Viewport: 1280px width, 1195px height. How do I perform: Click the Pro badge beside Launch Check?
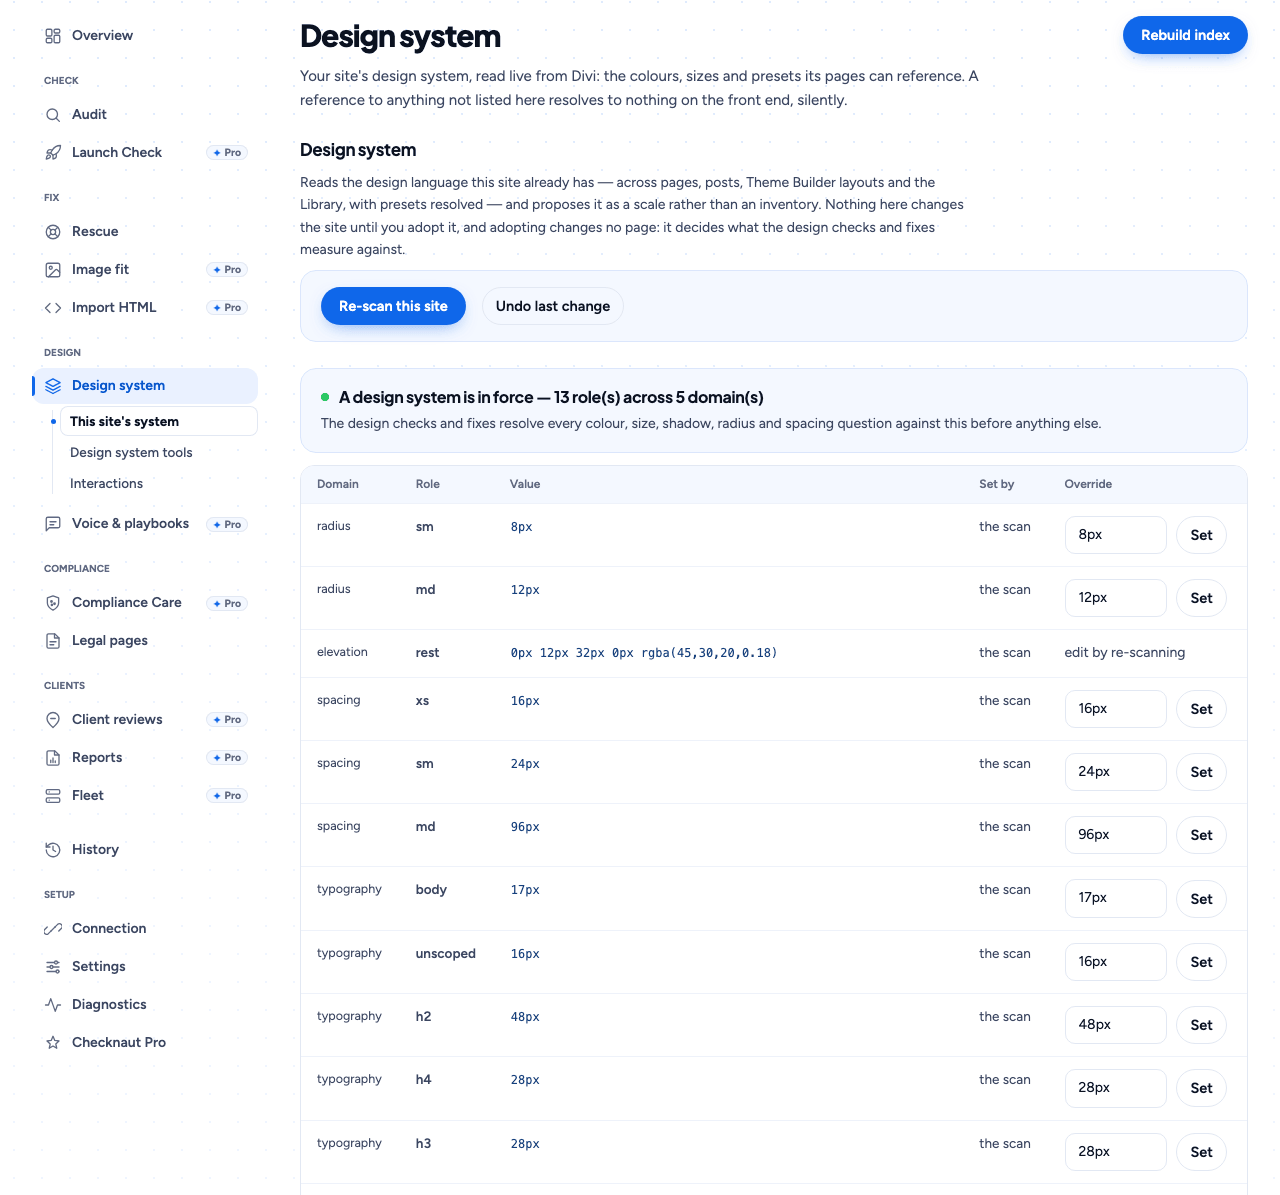coord(228,153)
